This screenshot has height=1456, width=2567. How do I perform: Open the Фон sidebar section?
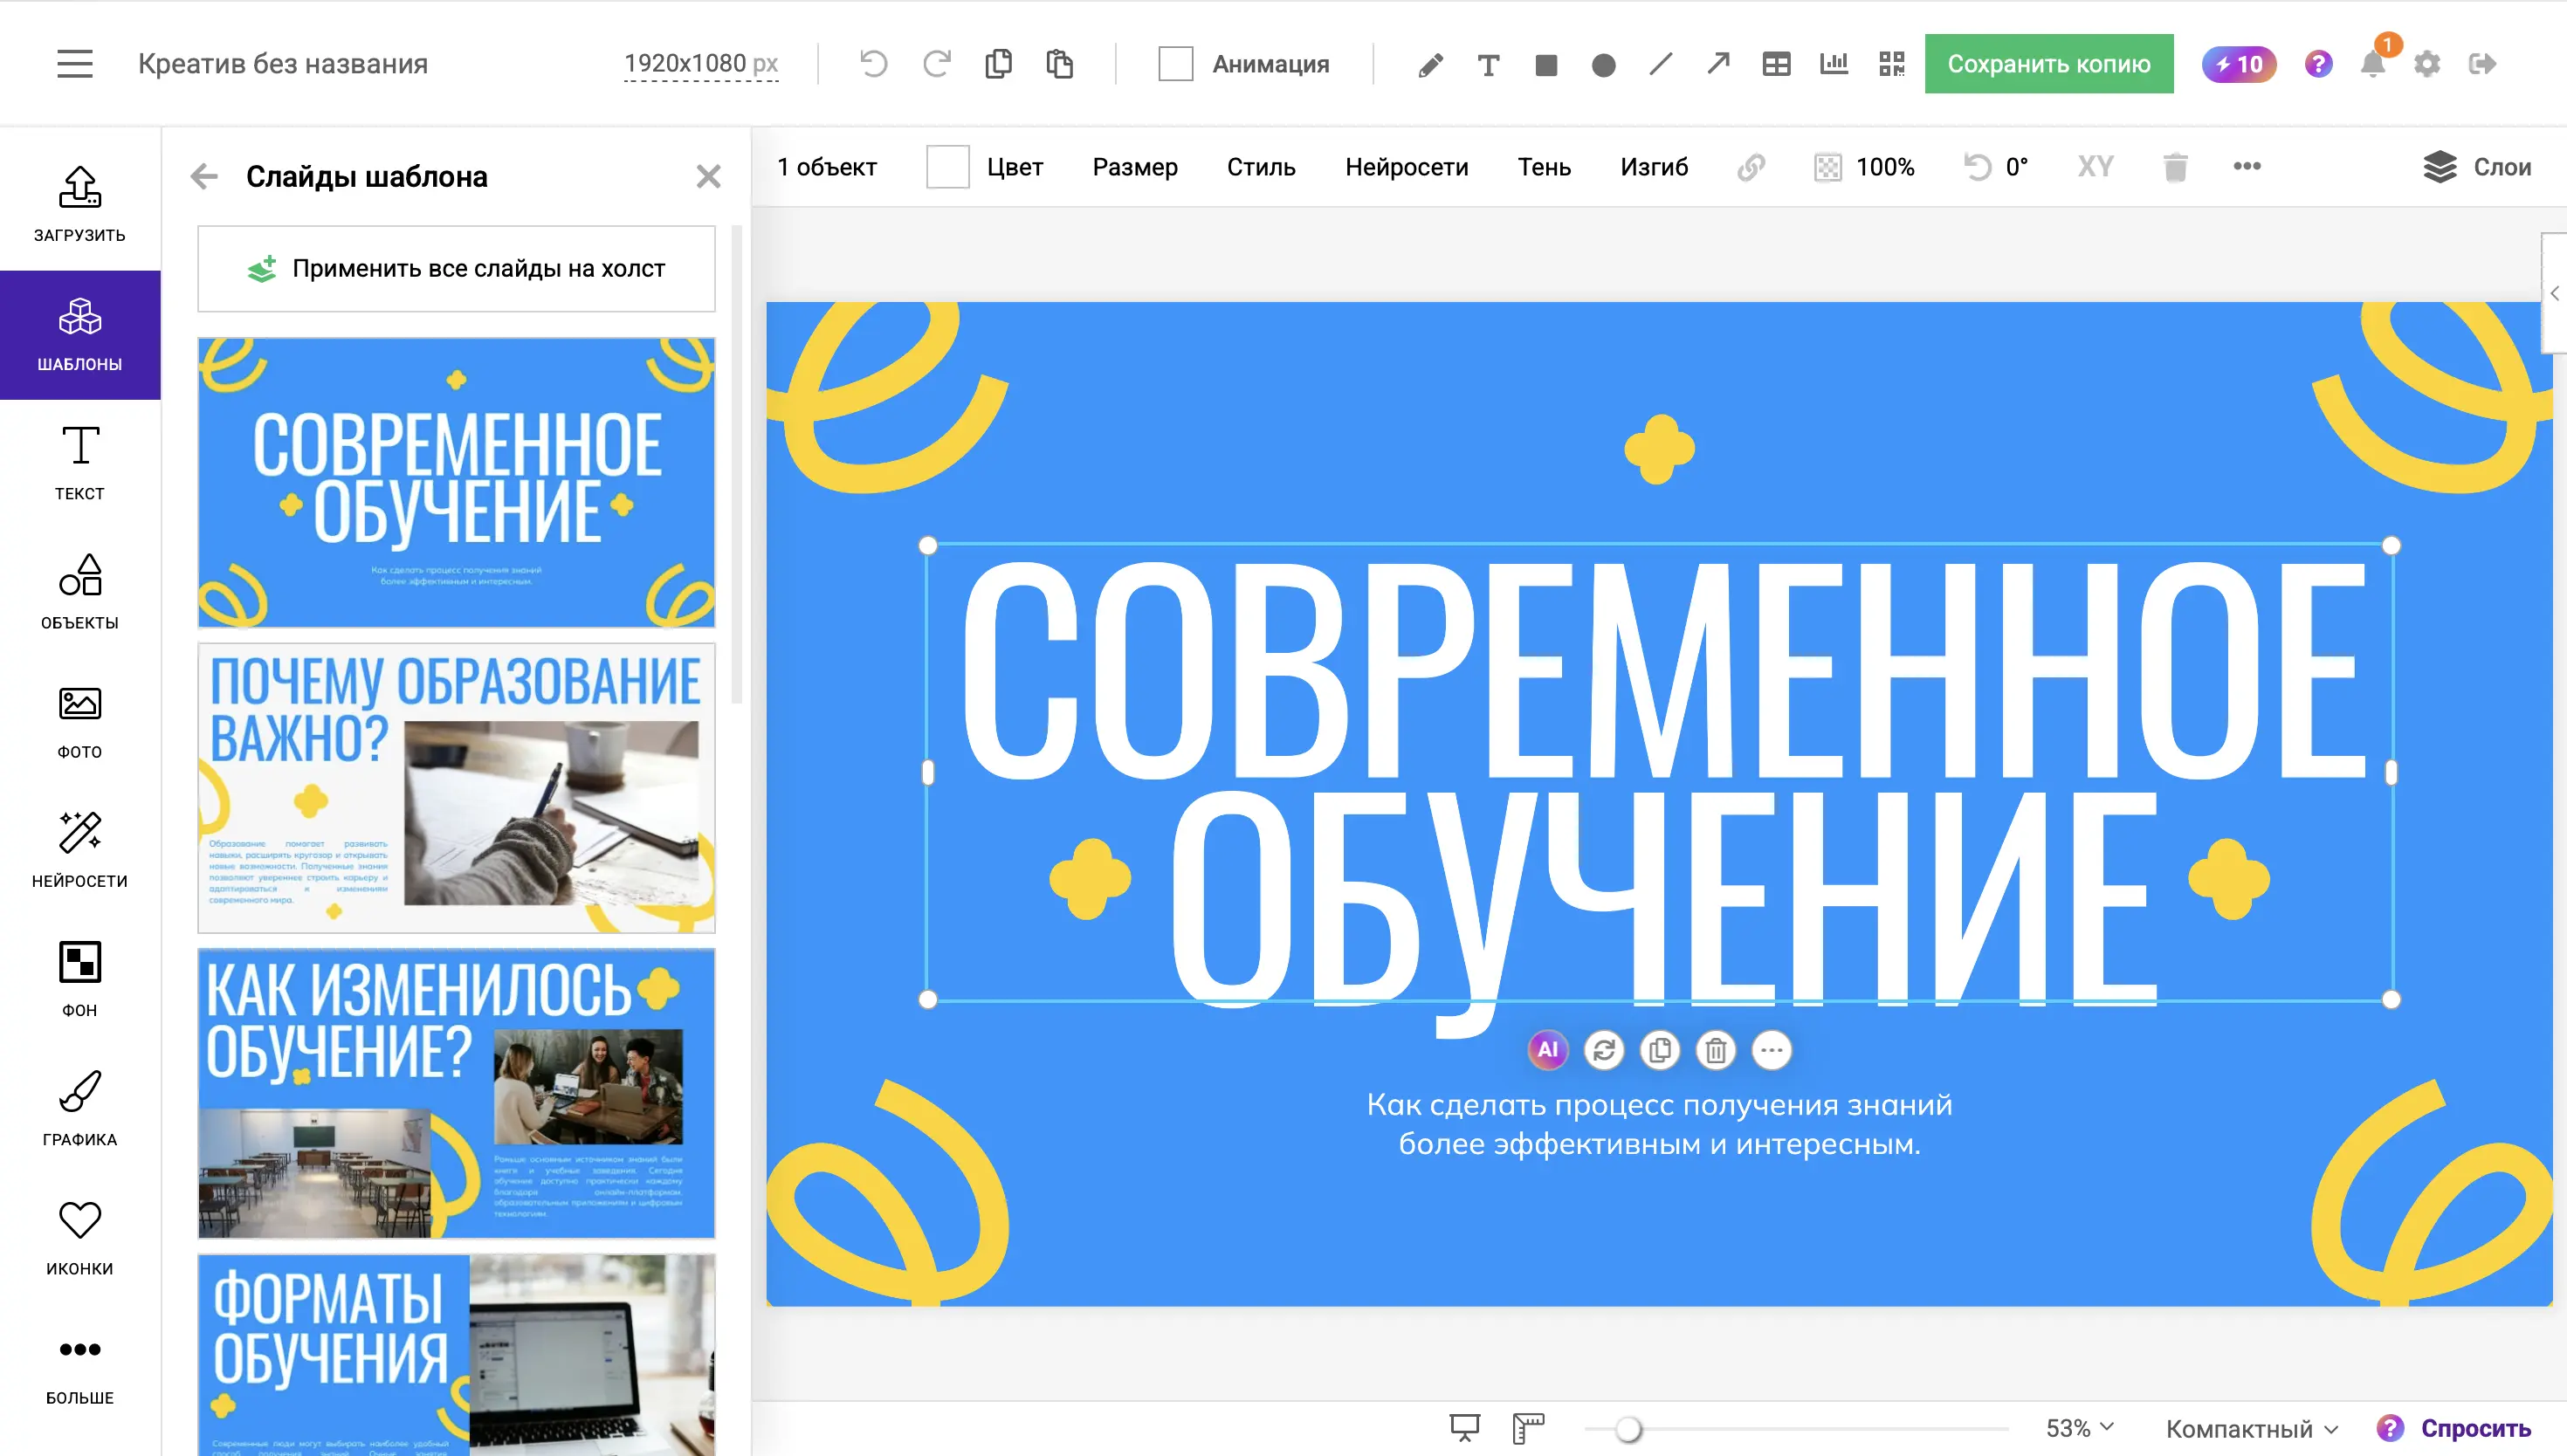point(80,979)
